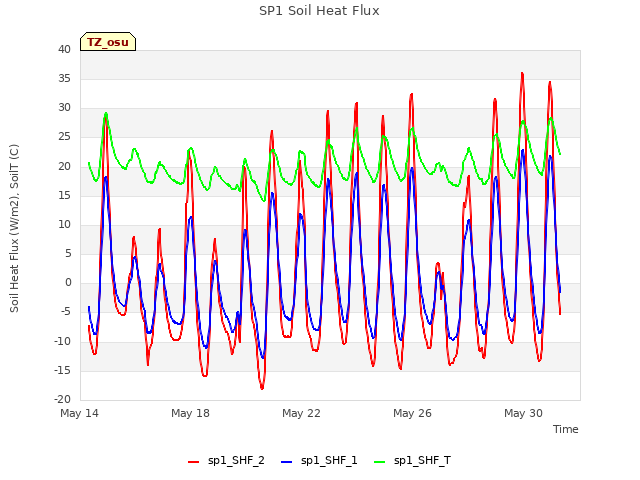Viewport: 640px width, 480px height.
Task: Click the May 18 x-axis tick label
Action: coord(190,413)
